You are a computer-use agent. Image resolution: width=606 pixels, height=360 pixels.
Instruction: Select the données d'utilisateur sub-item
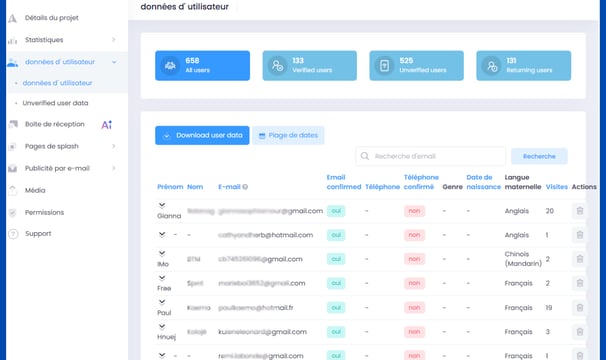tap(57, 83)
